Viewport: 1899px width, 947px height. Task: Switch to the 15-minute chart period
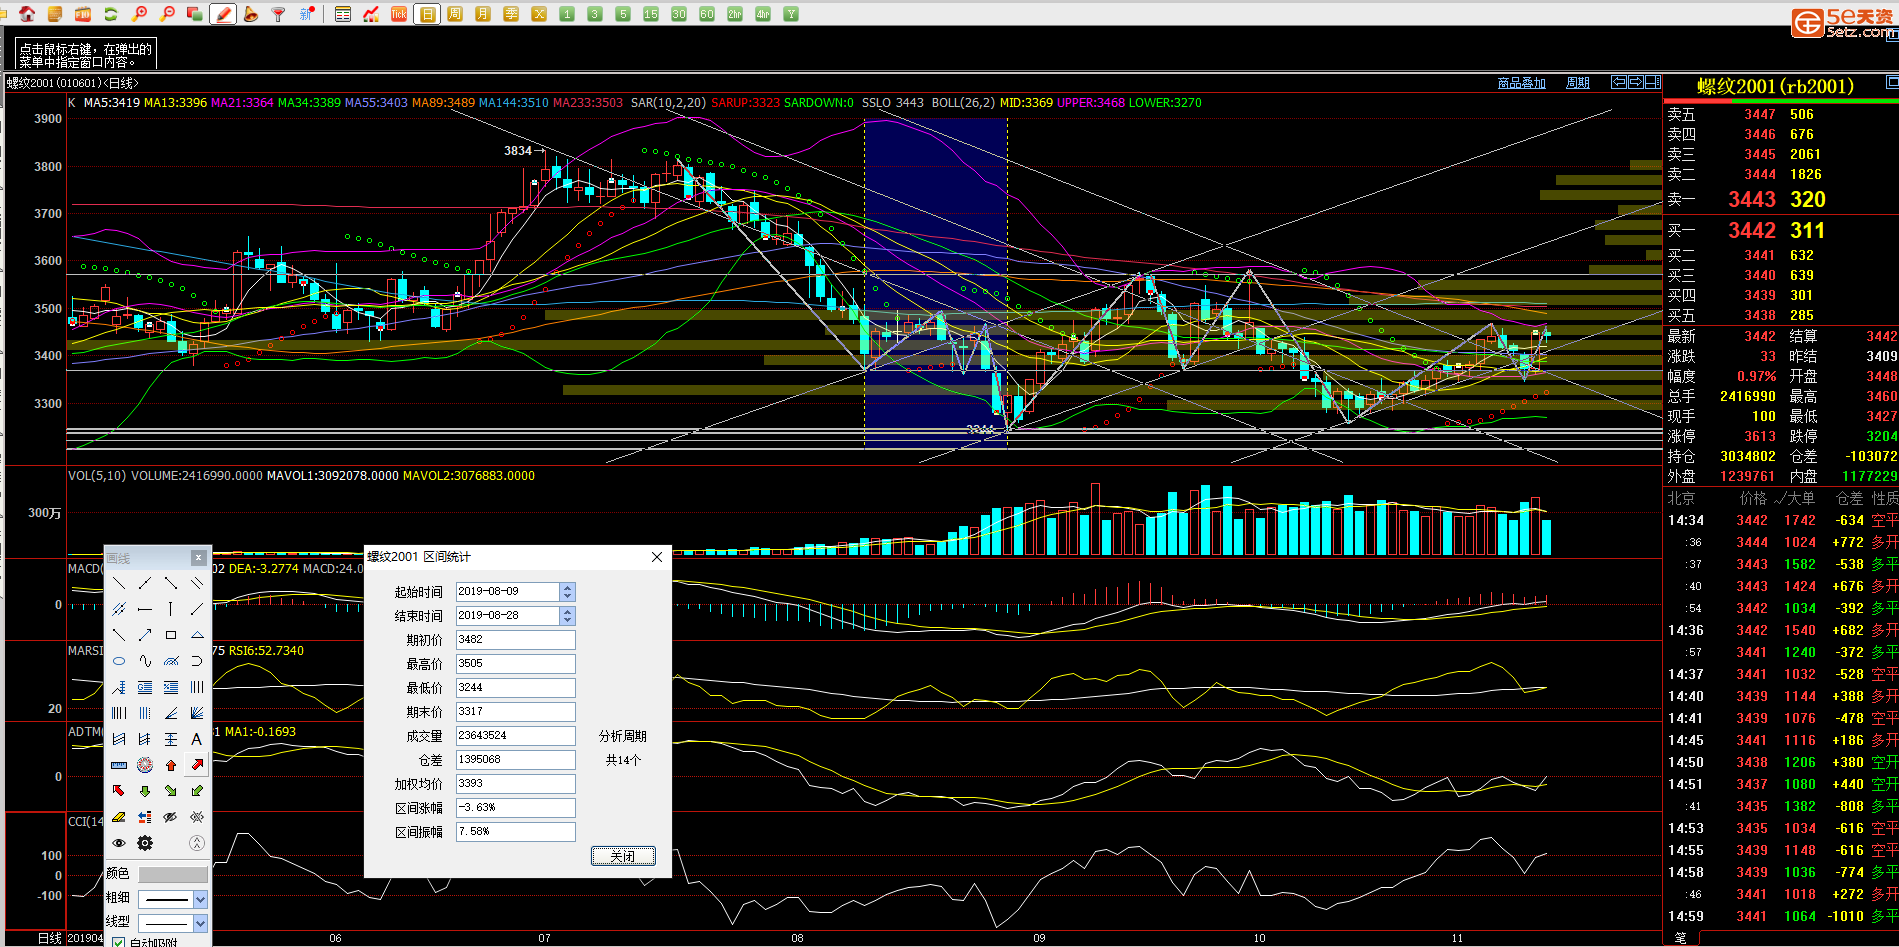(x=651, y=14)
